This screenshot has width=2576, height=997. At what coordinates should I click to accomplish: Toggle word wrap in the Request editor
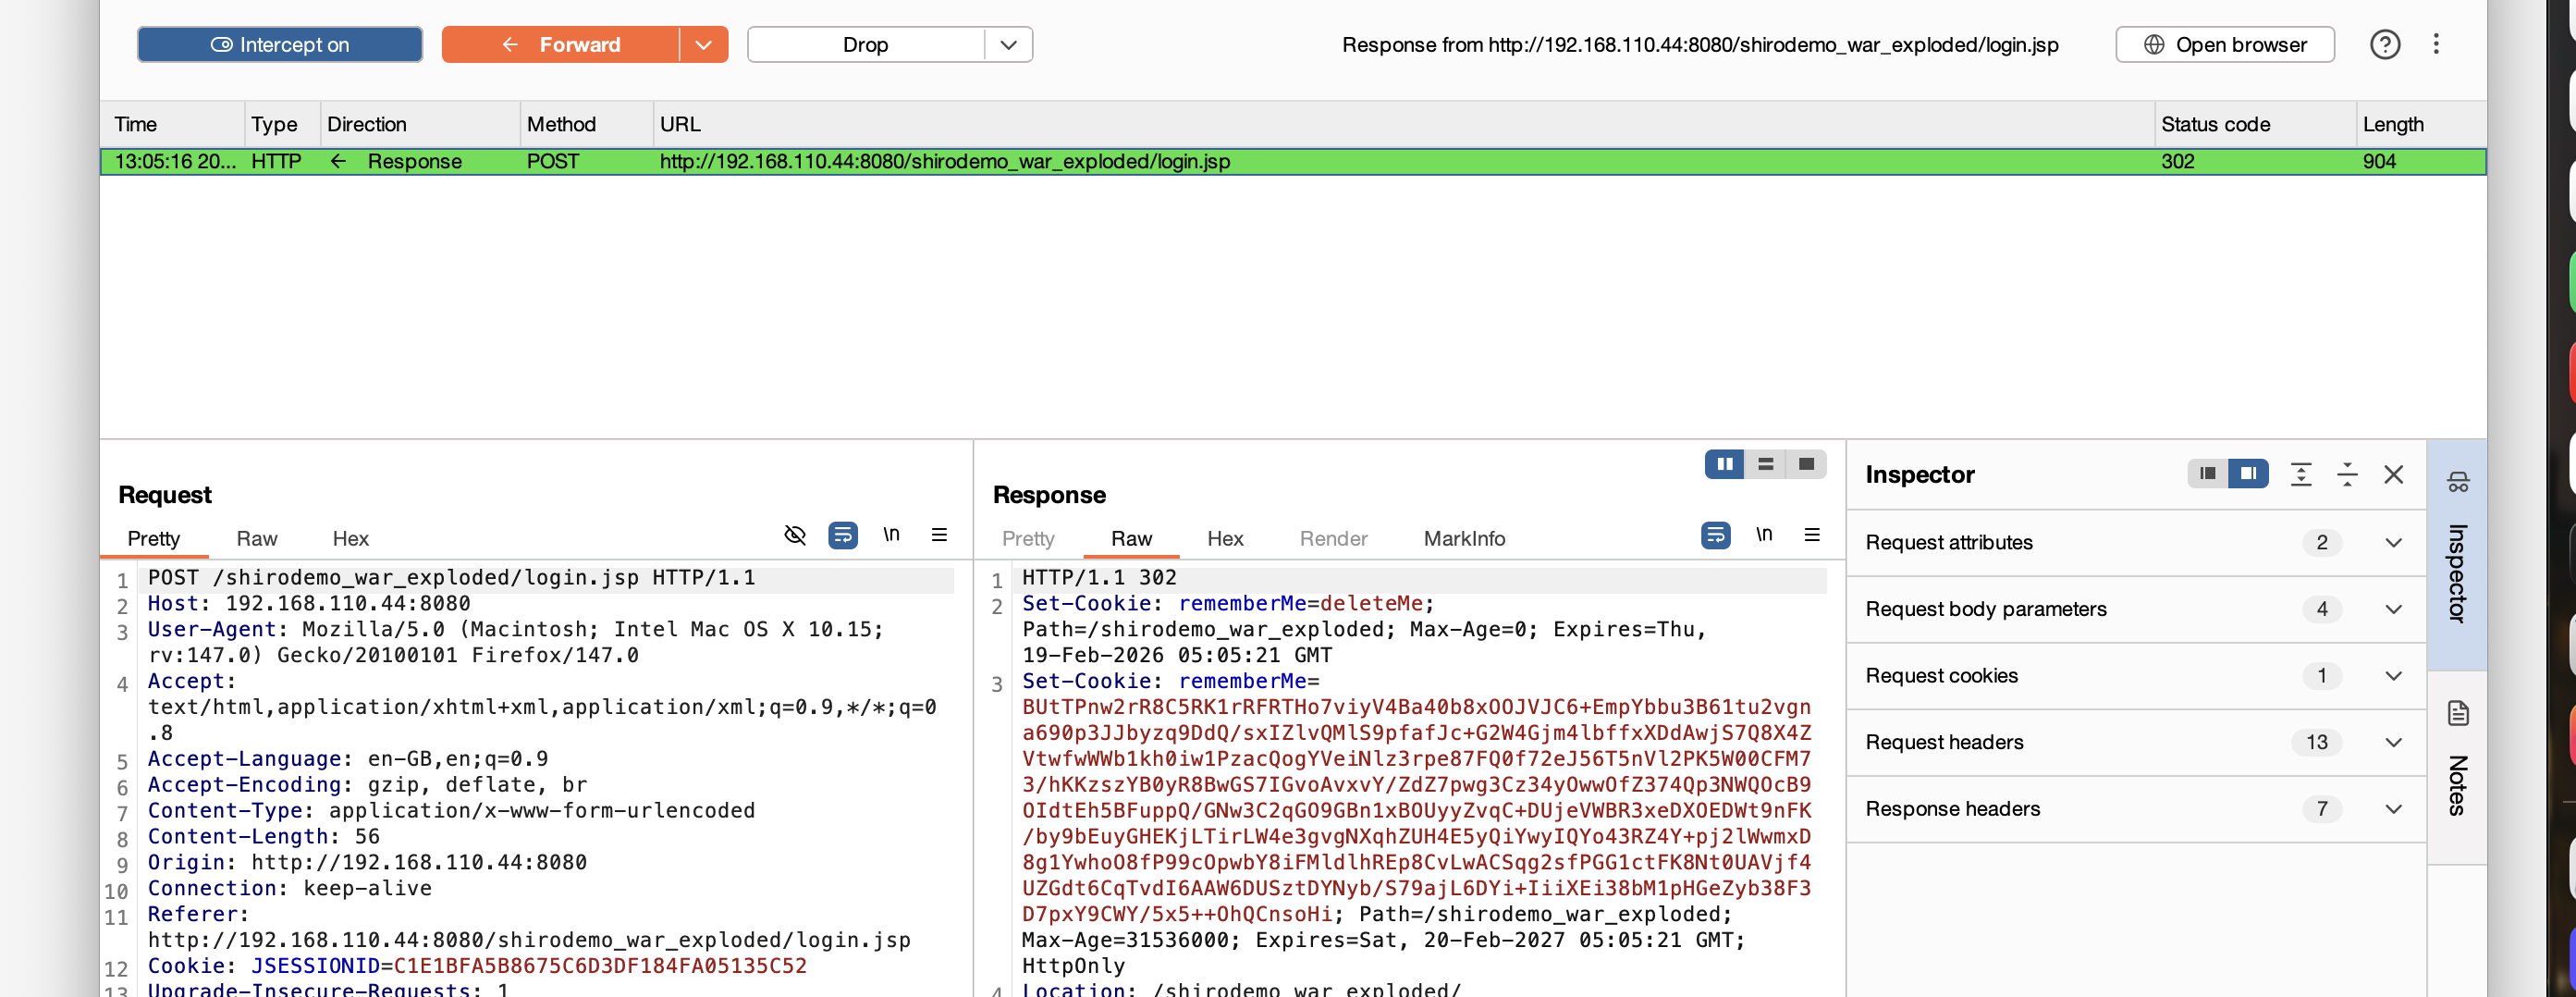click(843, 535)
